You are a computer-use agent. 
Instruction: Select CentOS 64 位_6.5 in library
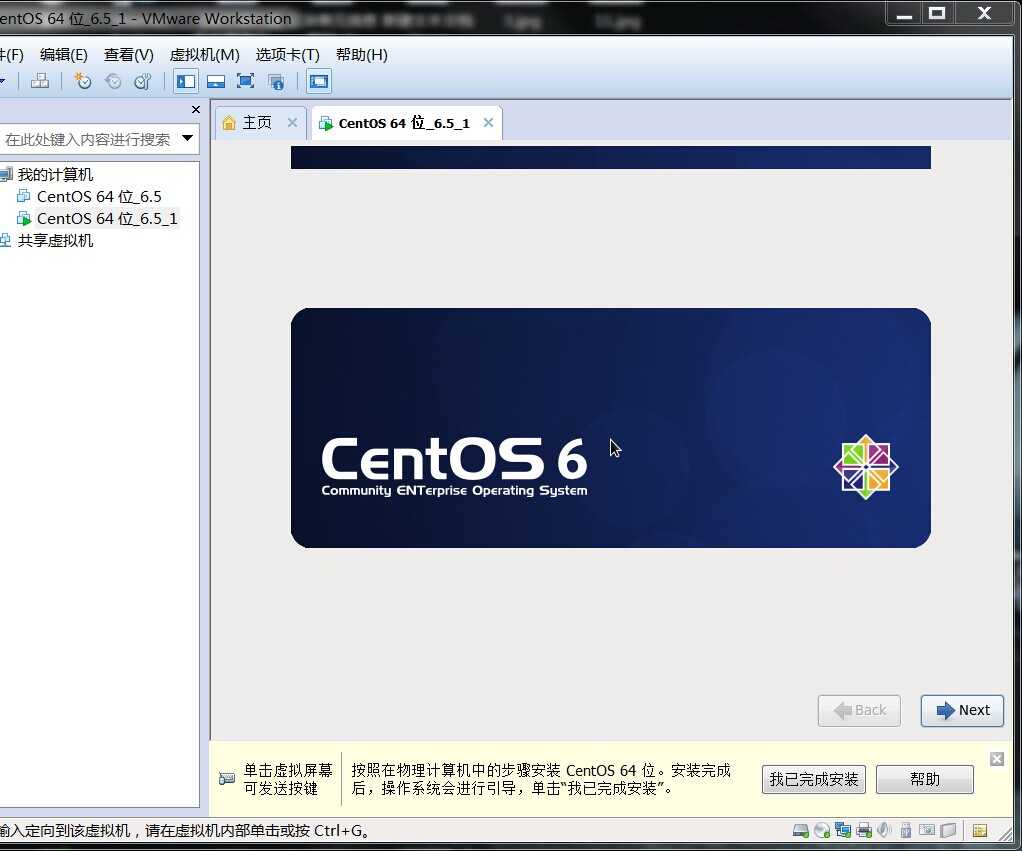pyautogui.click(x=98, y=196)
